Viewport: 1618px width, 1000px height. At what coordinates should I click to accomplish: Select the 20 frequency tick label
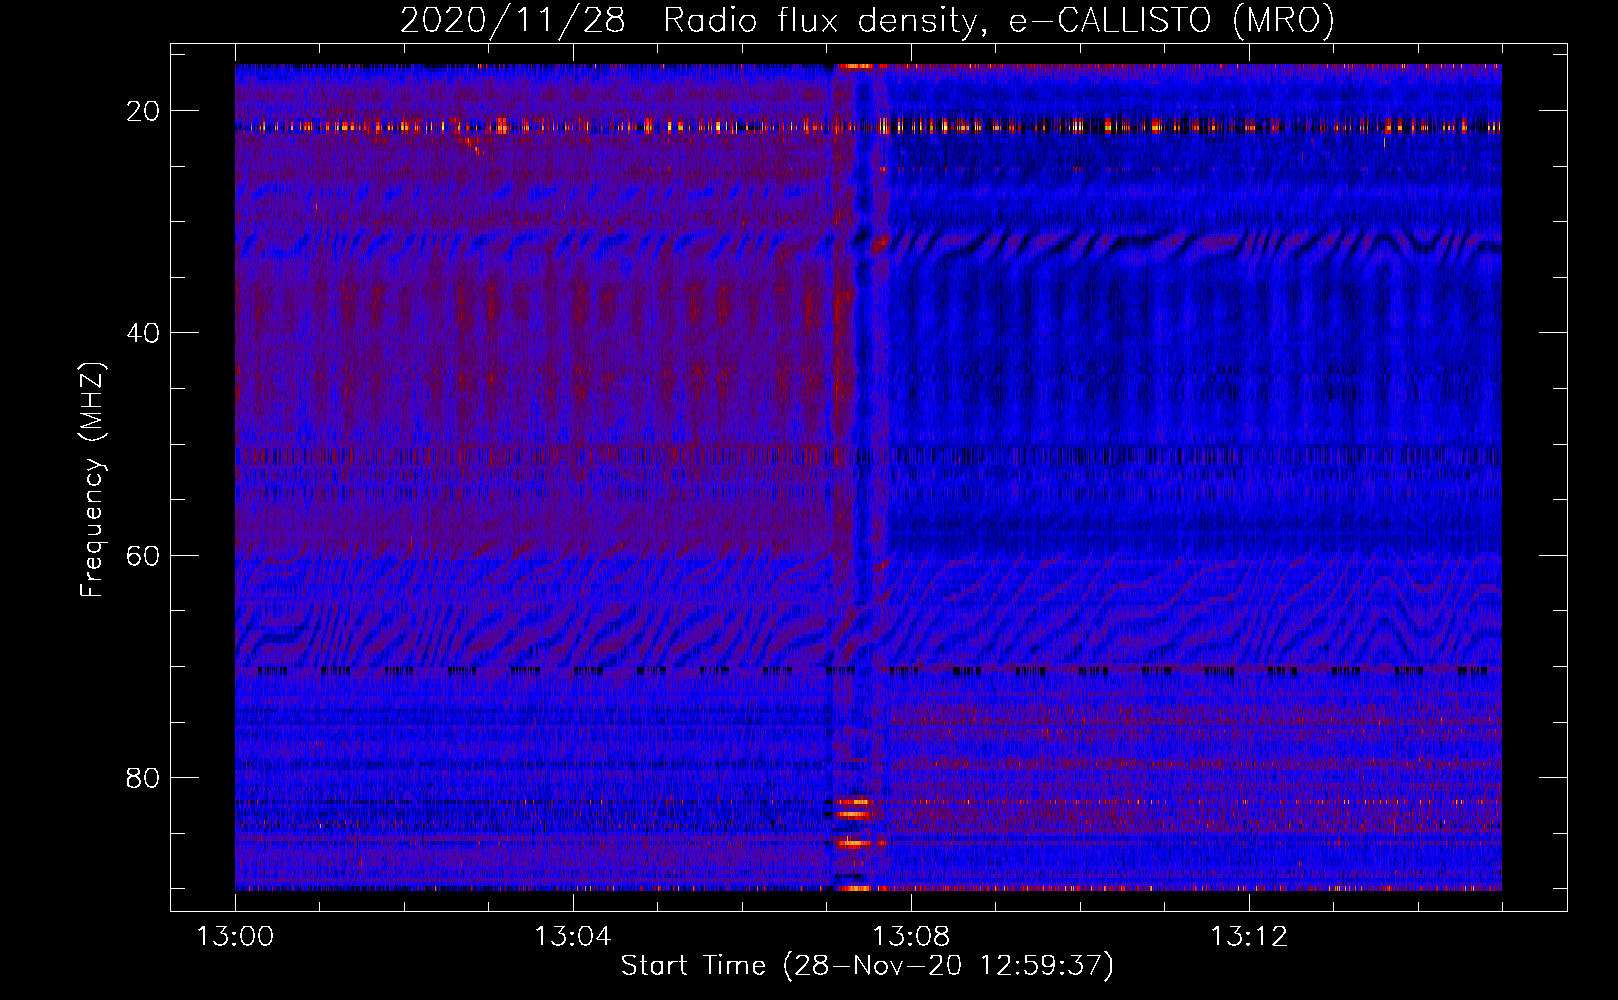tap(144, 111)
